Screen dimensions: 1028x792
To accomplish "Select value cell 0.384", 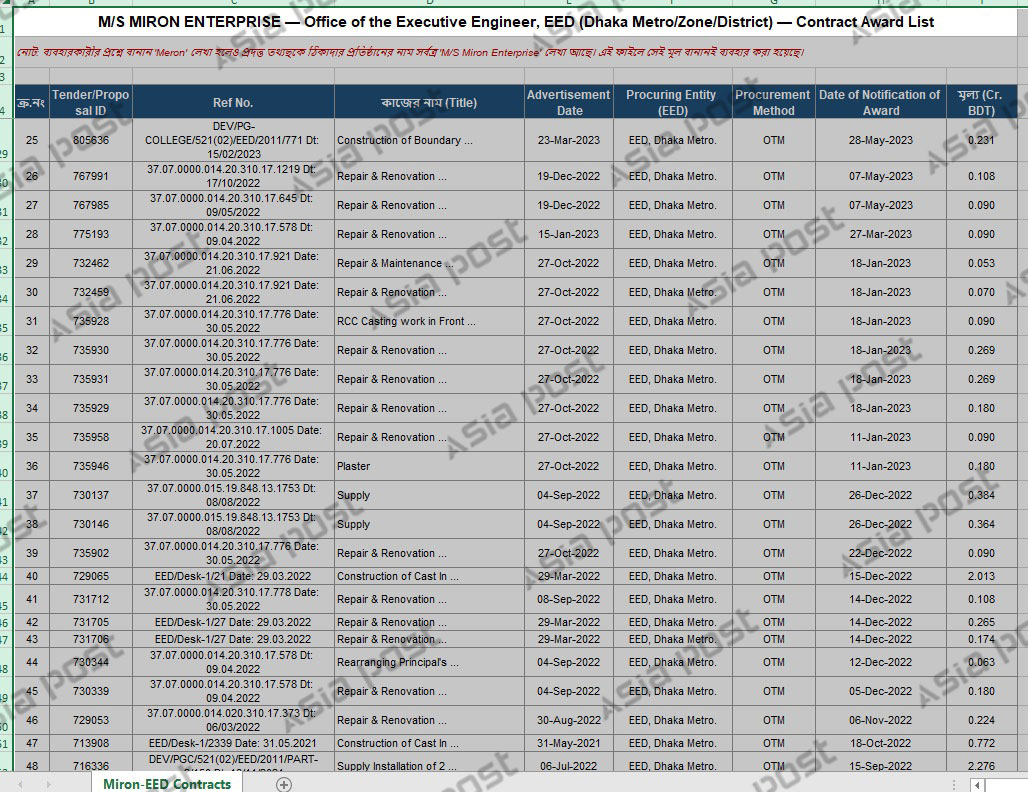I will 981,495.
